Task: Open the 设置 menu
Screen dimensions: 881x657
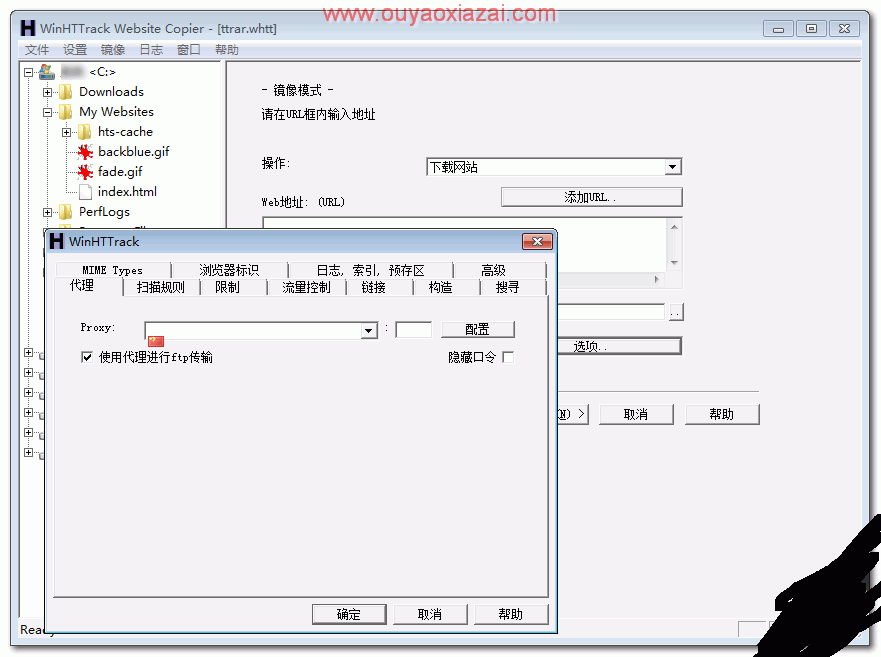Action: (75, 50)
